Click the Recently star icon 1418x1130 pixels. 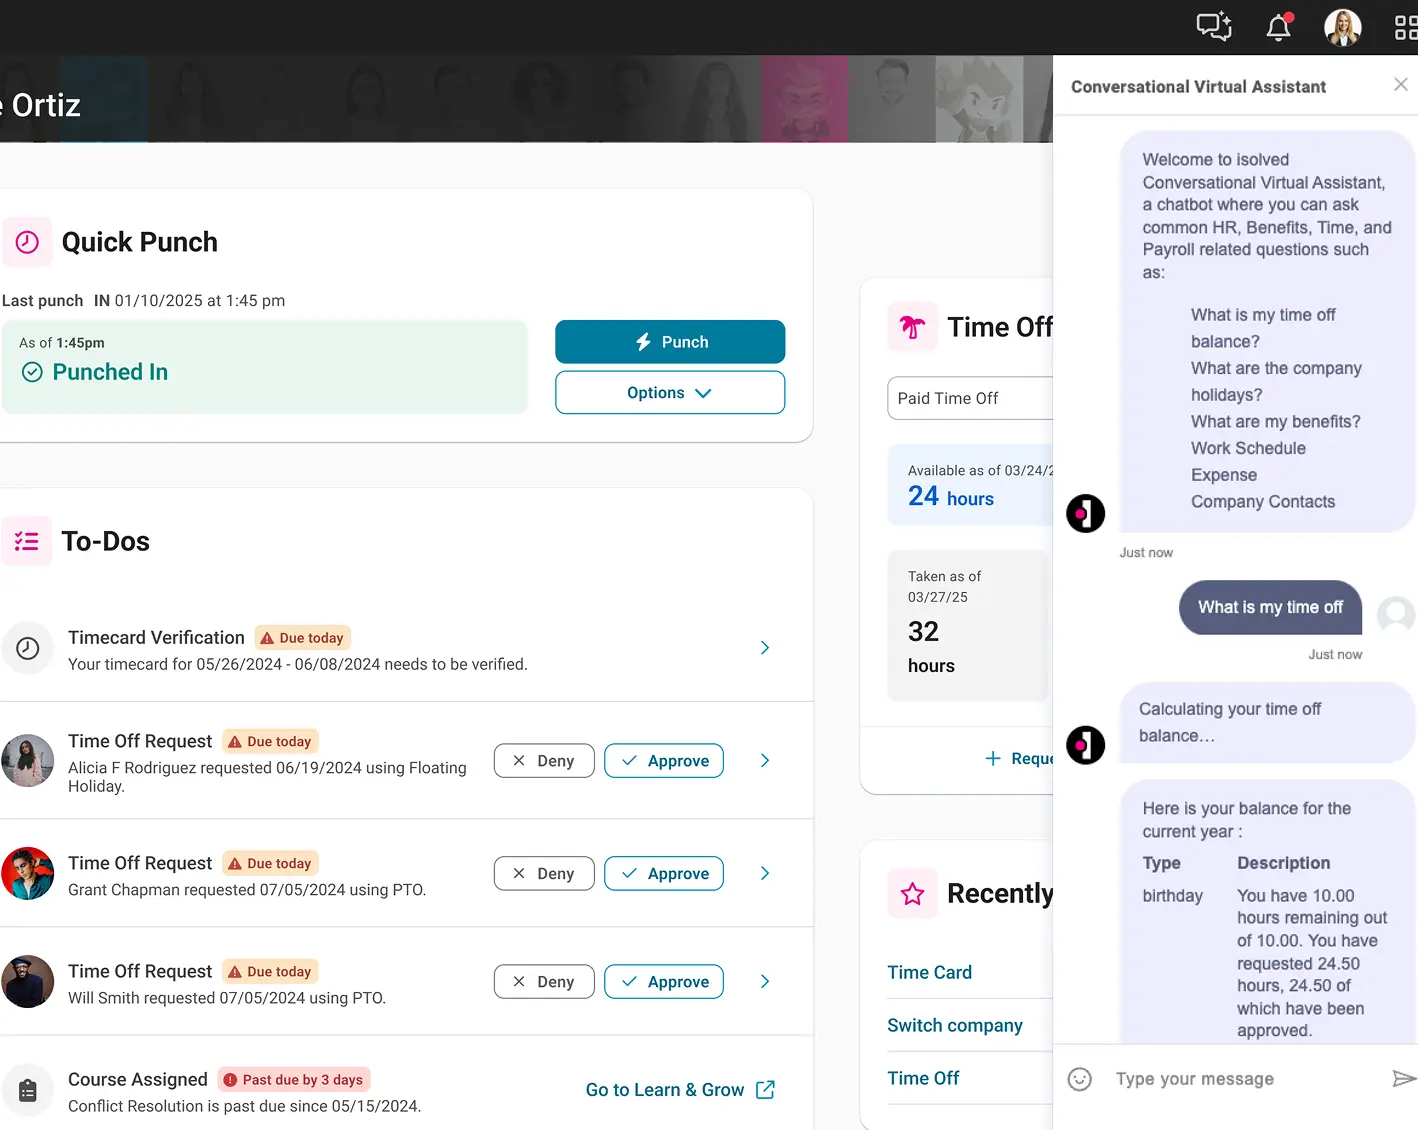[912, 893]
